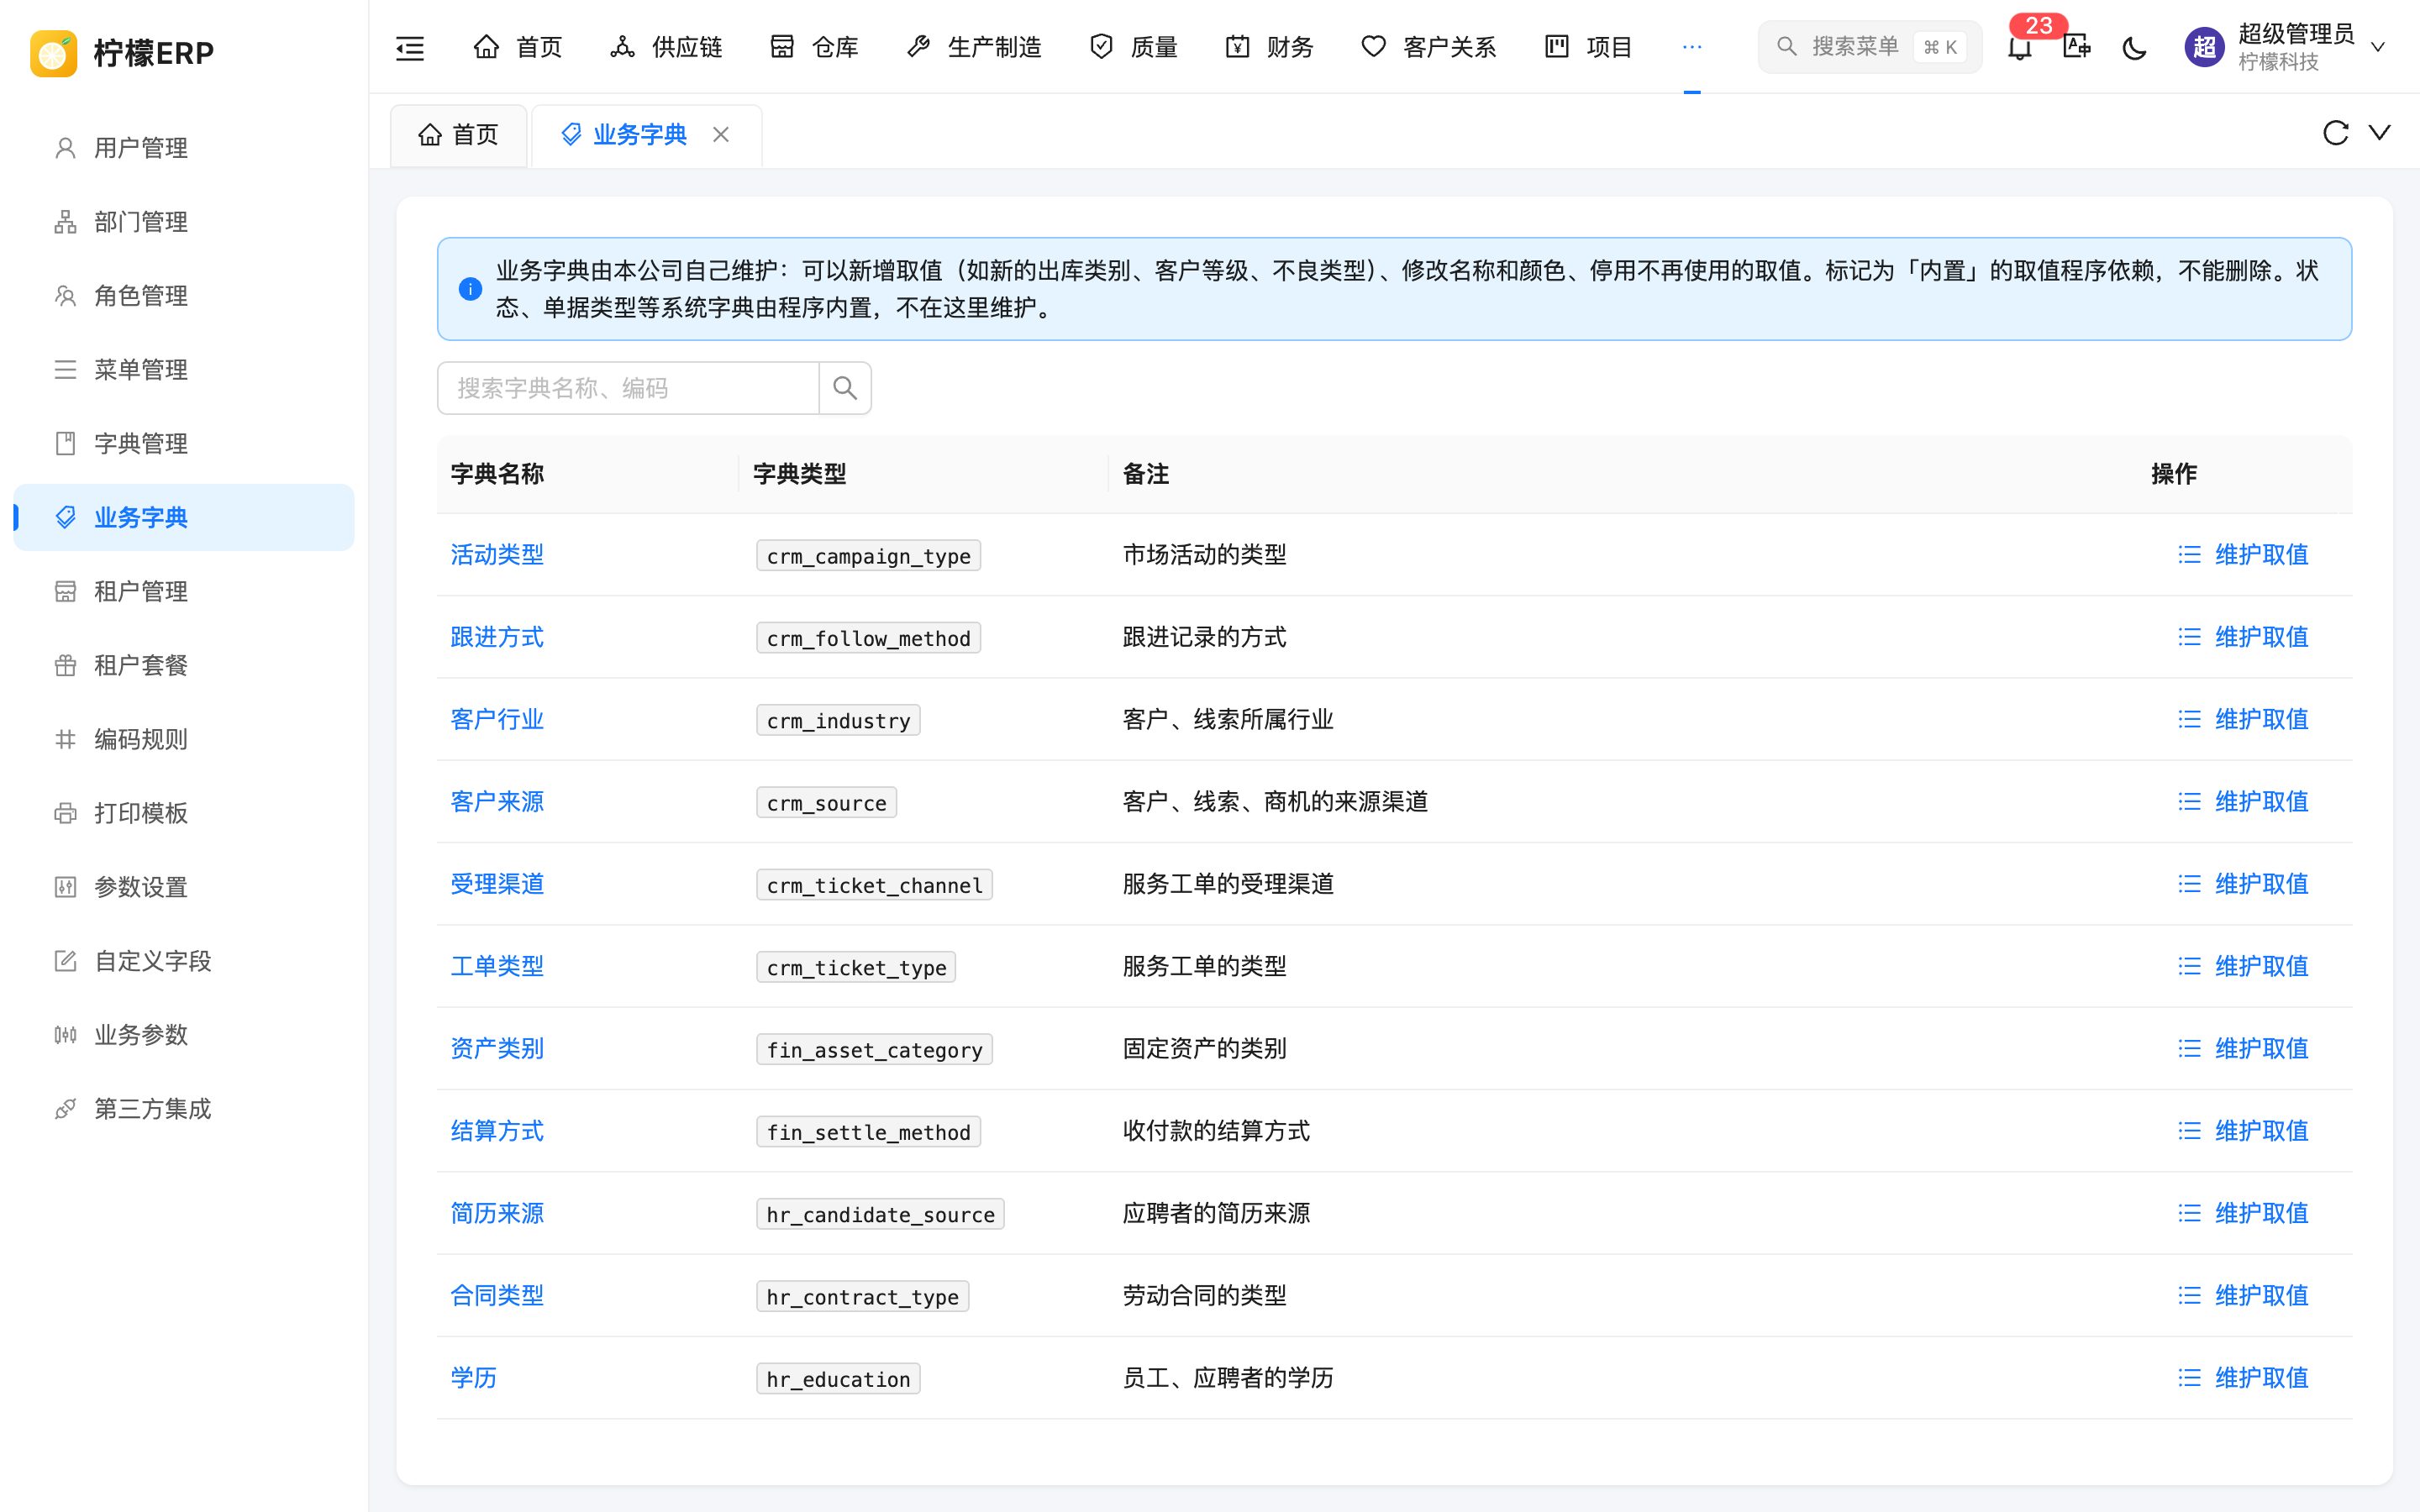Go to 租户管理 in the sidebar

[184, 592]
